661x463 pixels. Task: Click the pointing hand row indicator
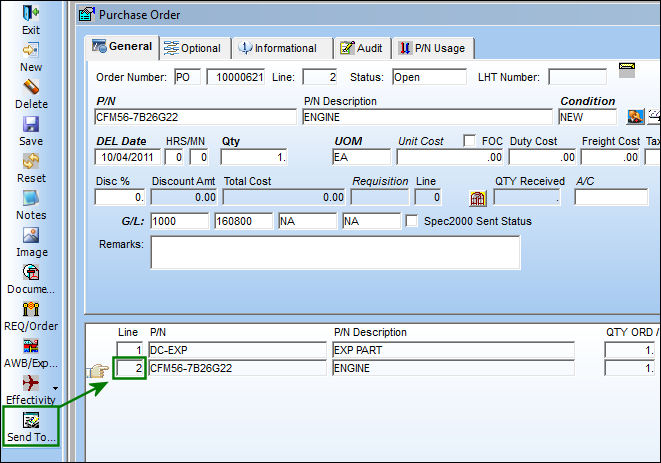(x=98, y=371)
